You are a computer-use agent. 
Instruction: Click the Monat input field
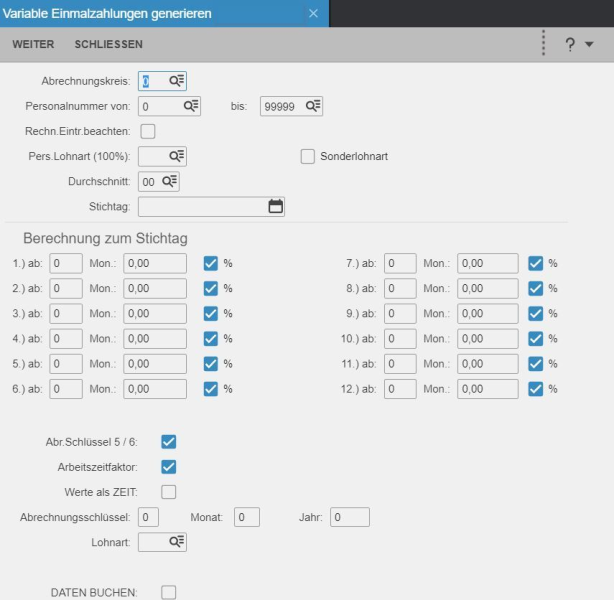pyautogui.click(x=247, y=517)
